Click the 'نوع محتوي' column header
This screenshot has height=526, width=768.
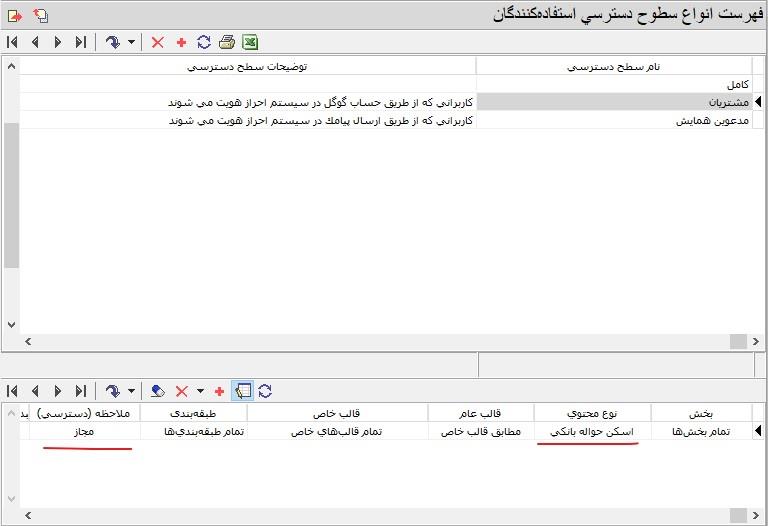[591, 413]
